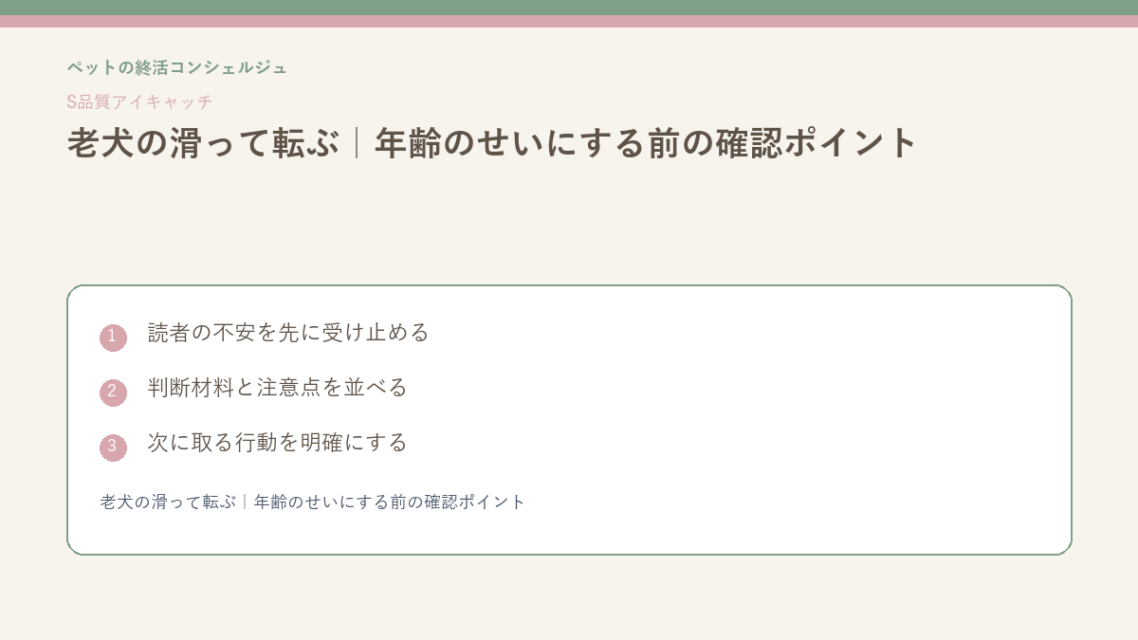Click 老犬の滑って転ぶ in the small card caption
This screenshot has height=640, width=1138.
pyautogui.click(x=168, y=502)
